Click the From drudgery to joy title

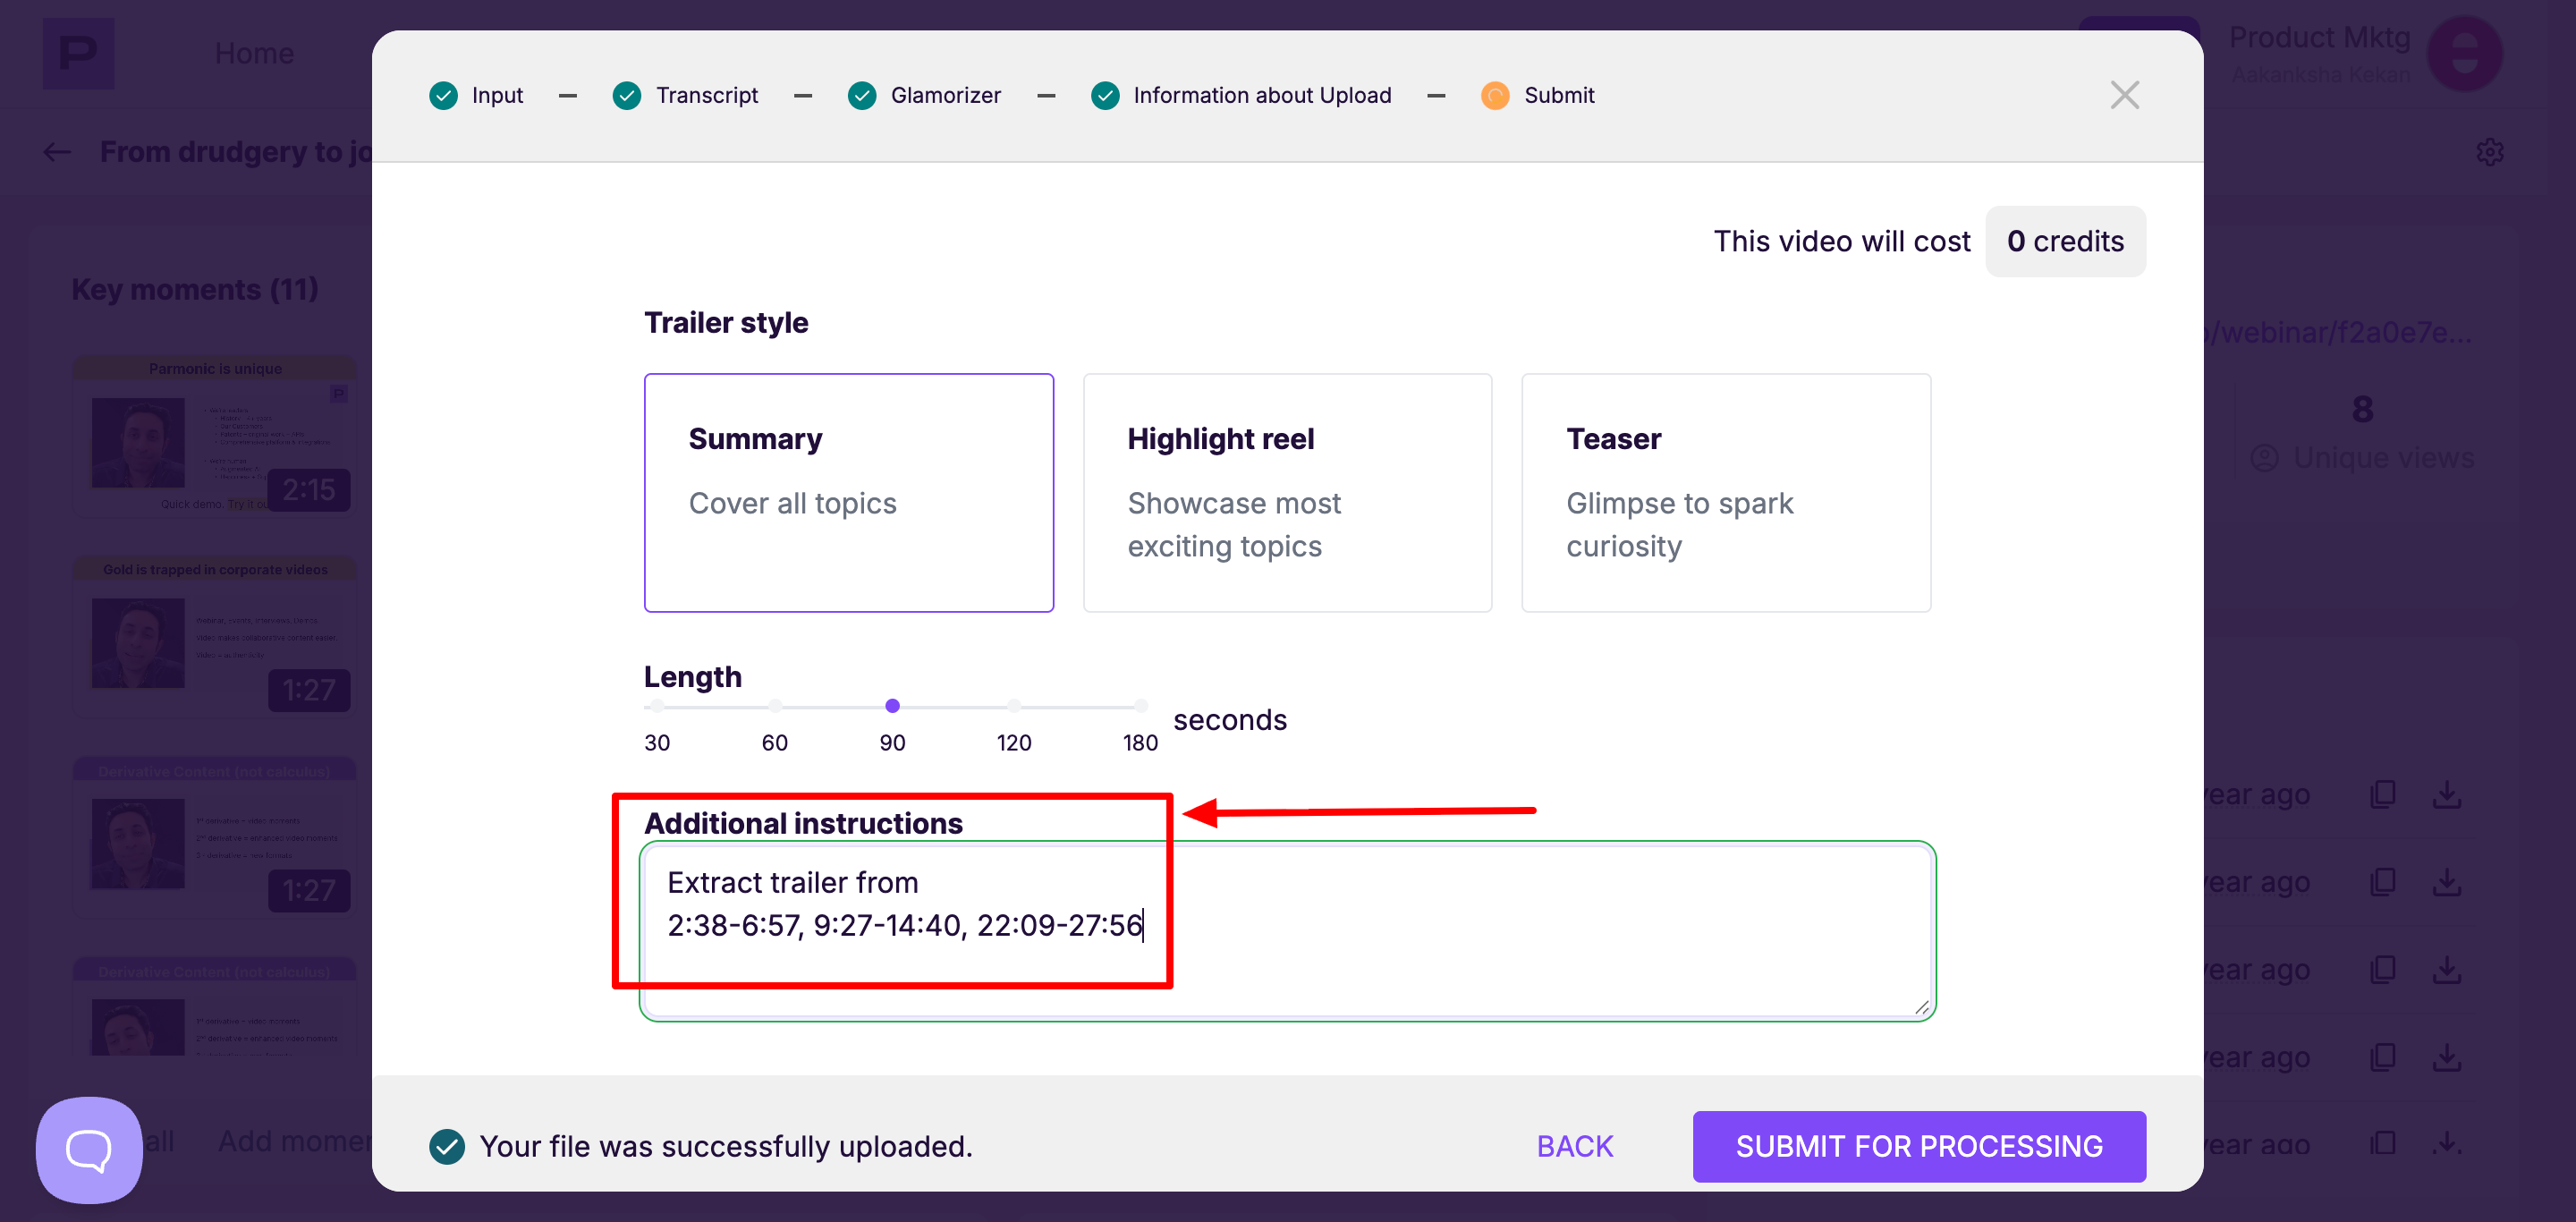coord(236,152)
